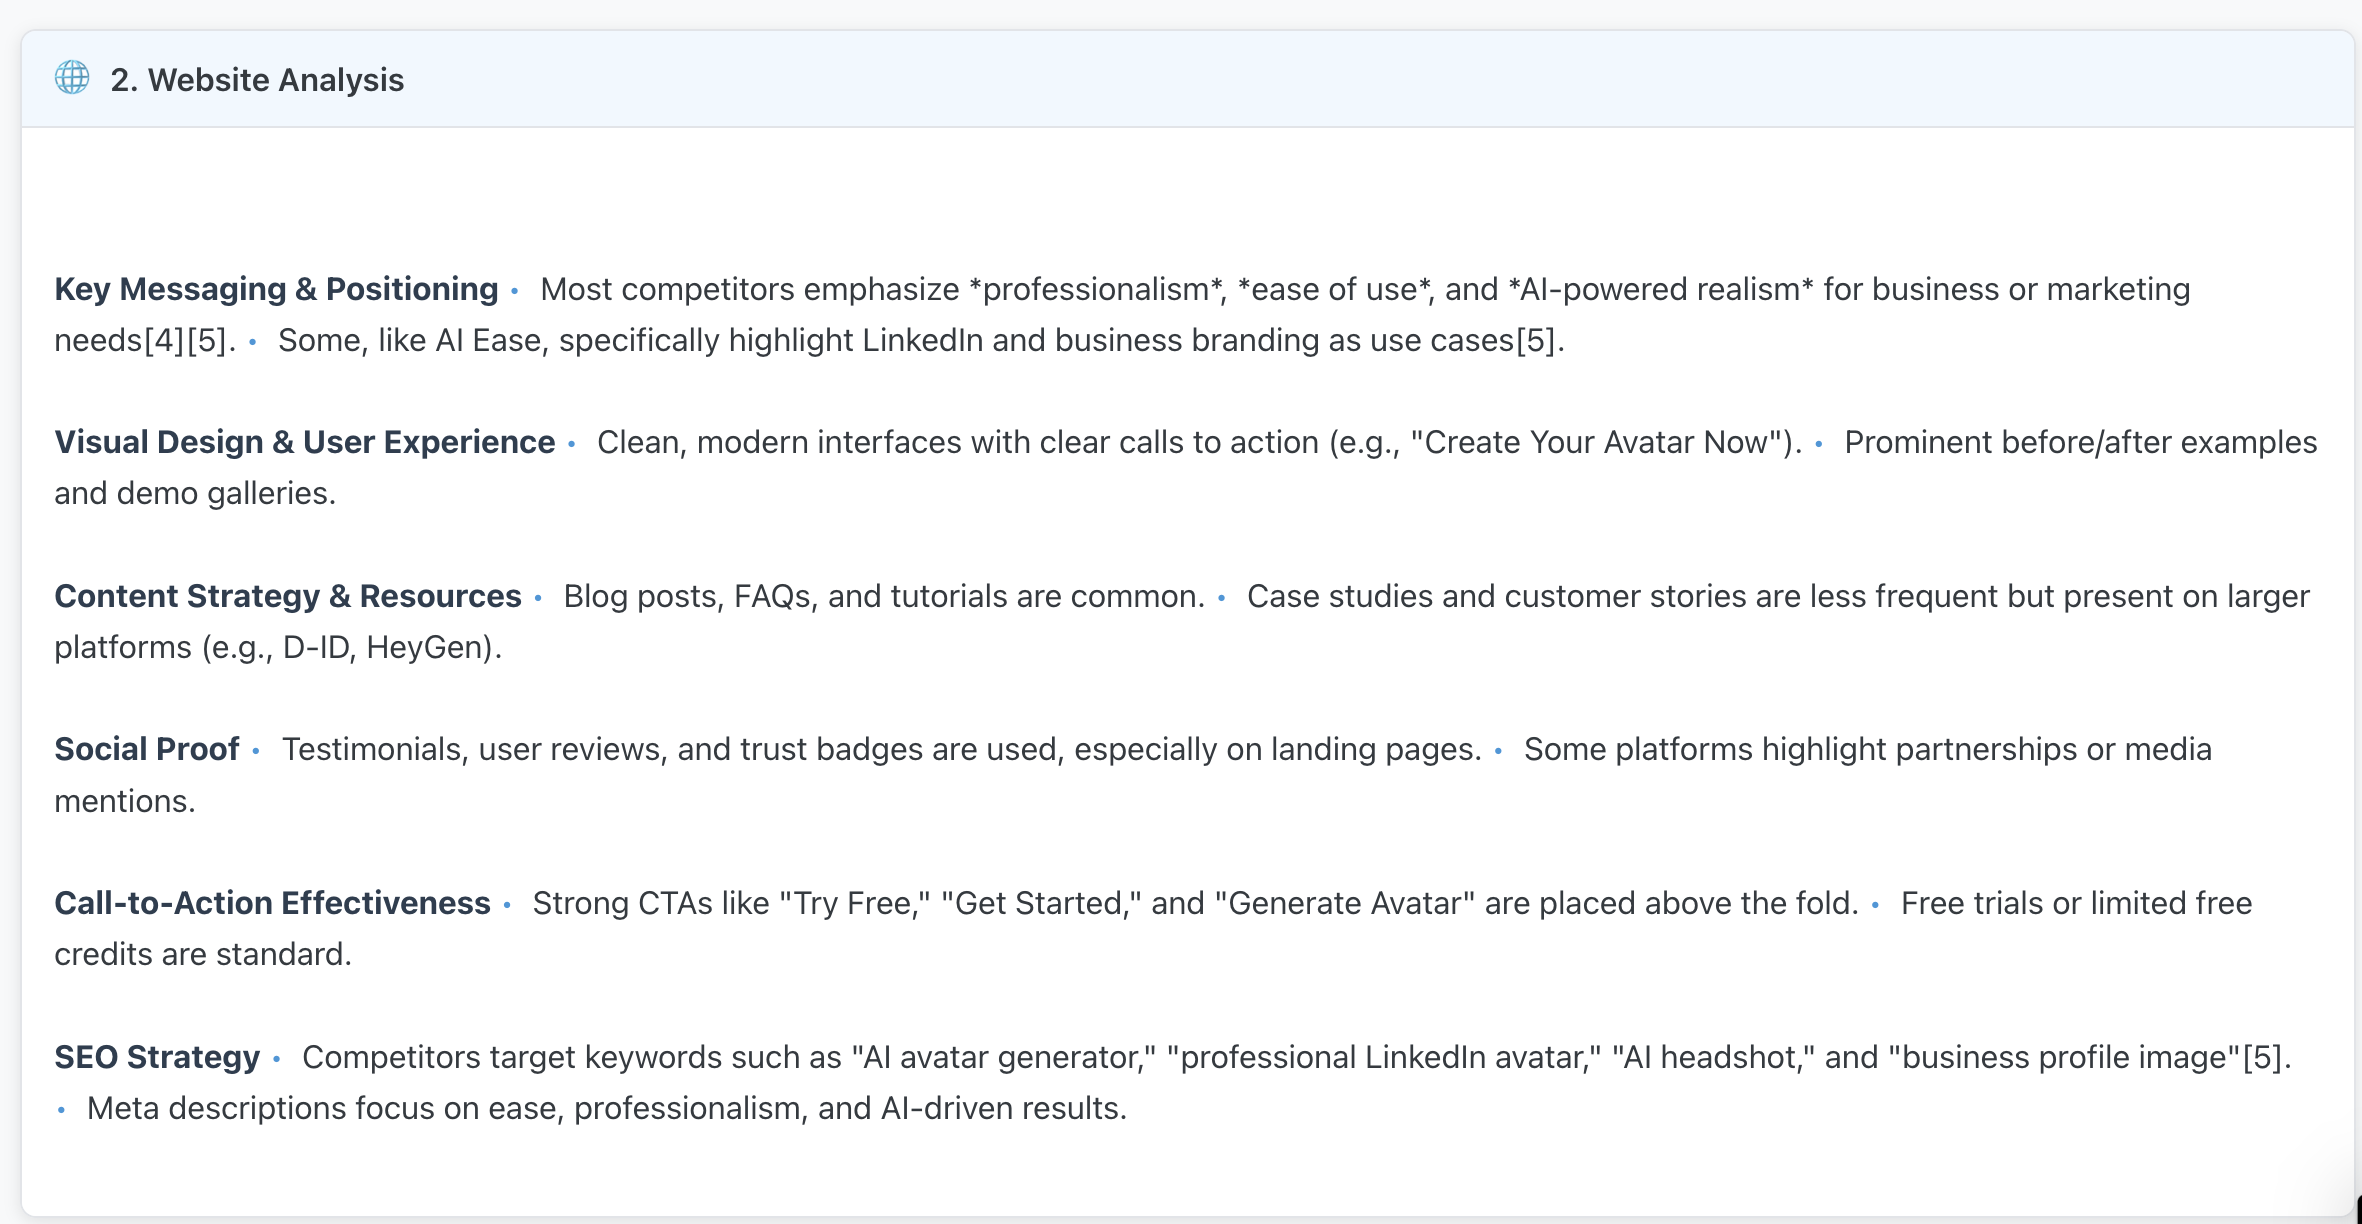Click the 'SEO Strategy' heading
This screenshot has width=2362, height=1224.
[157, 1057]
